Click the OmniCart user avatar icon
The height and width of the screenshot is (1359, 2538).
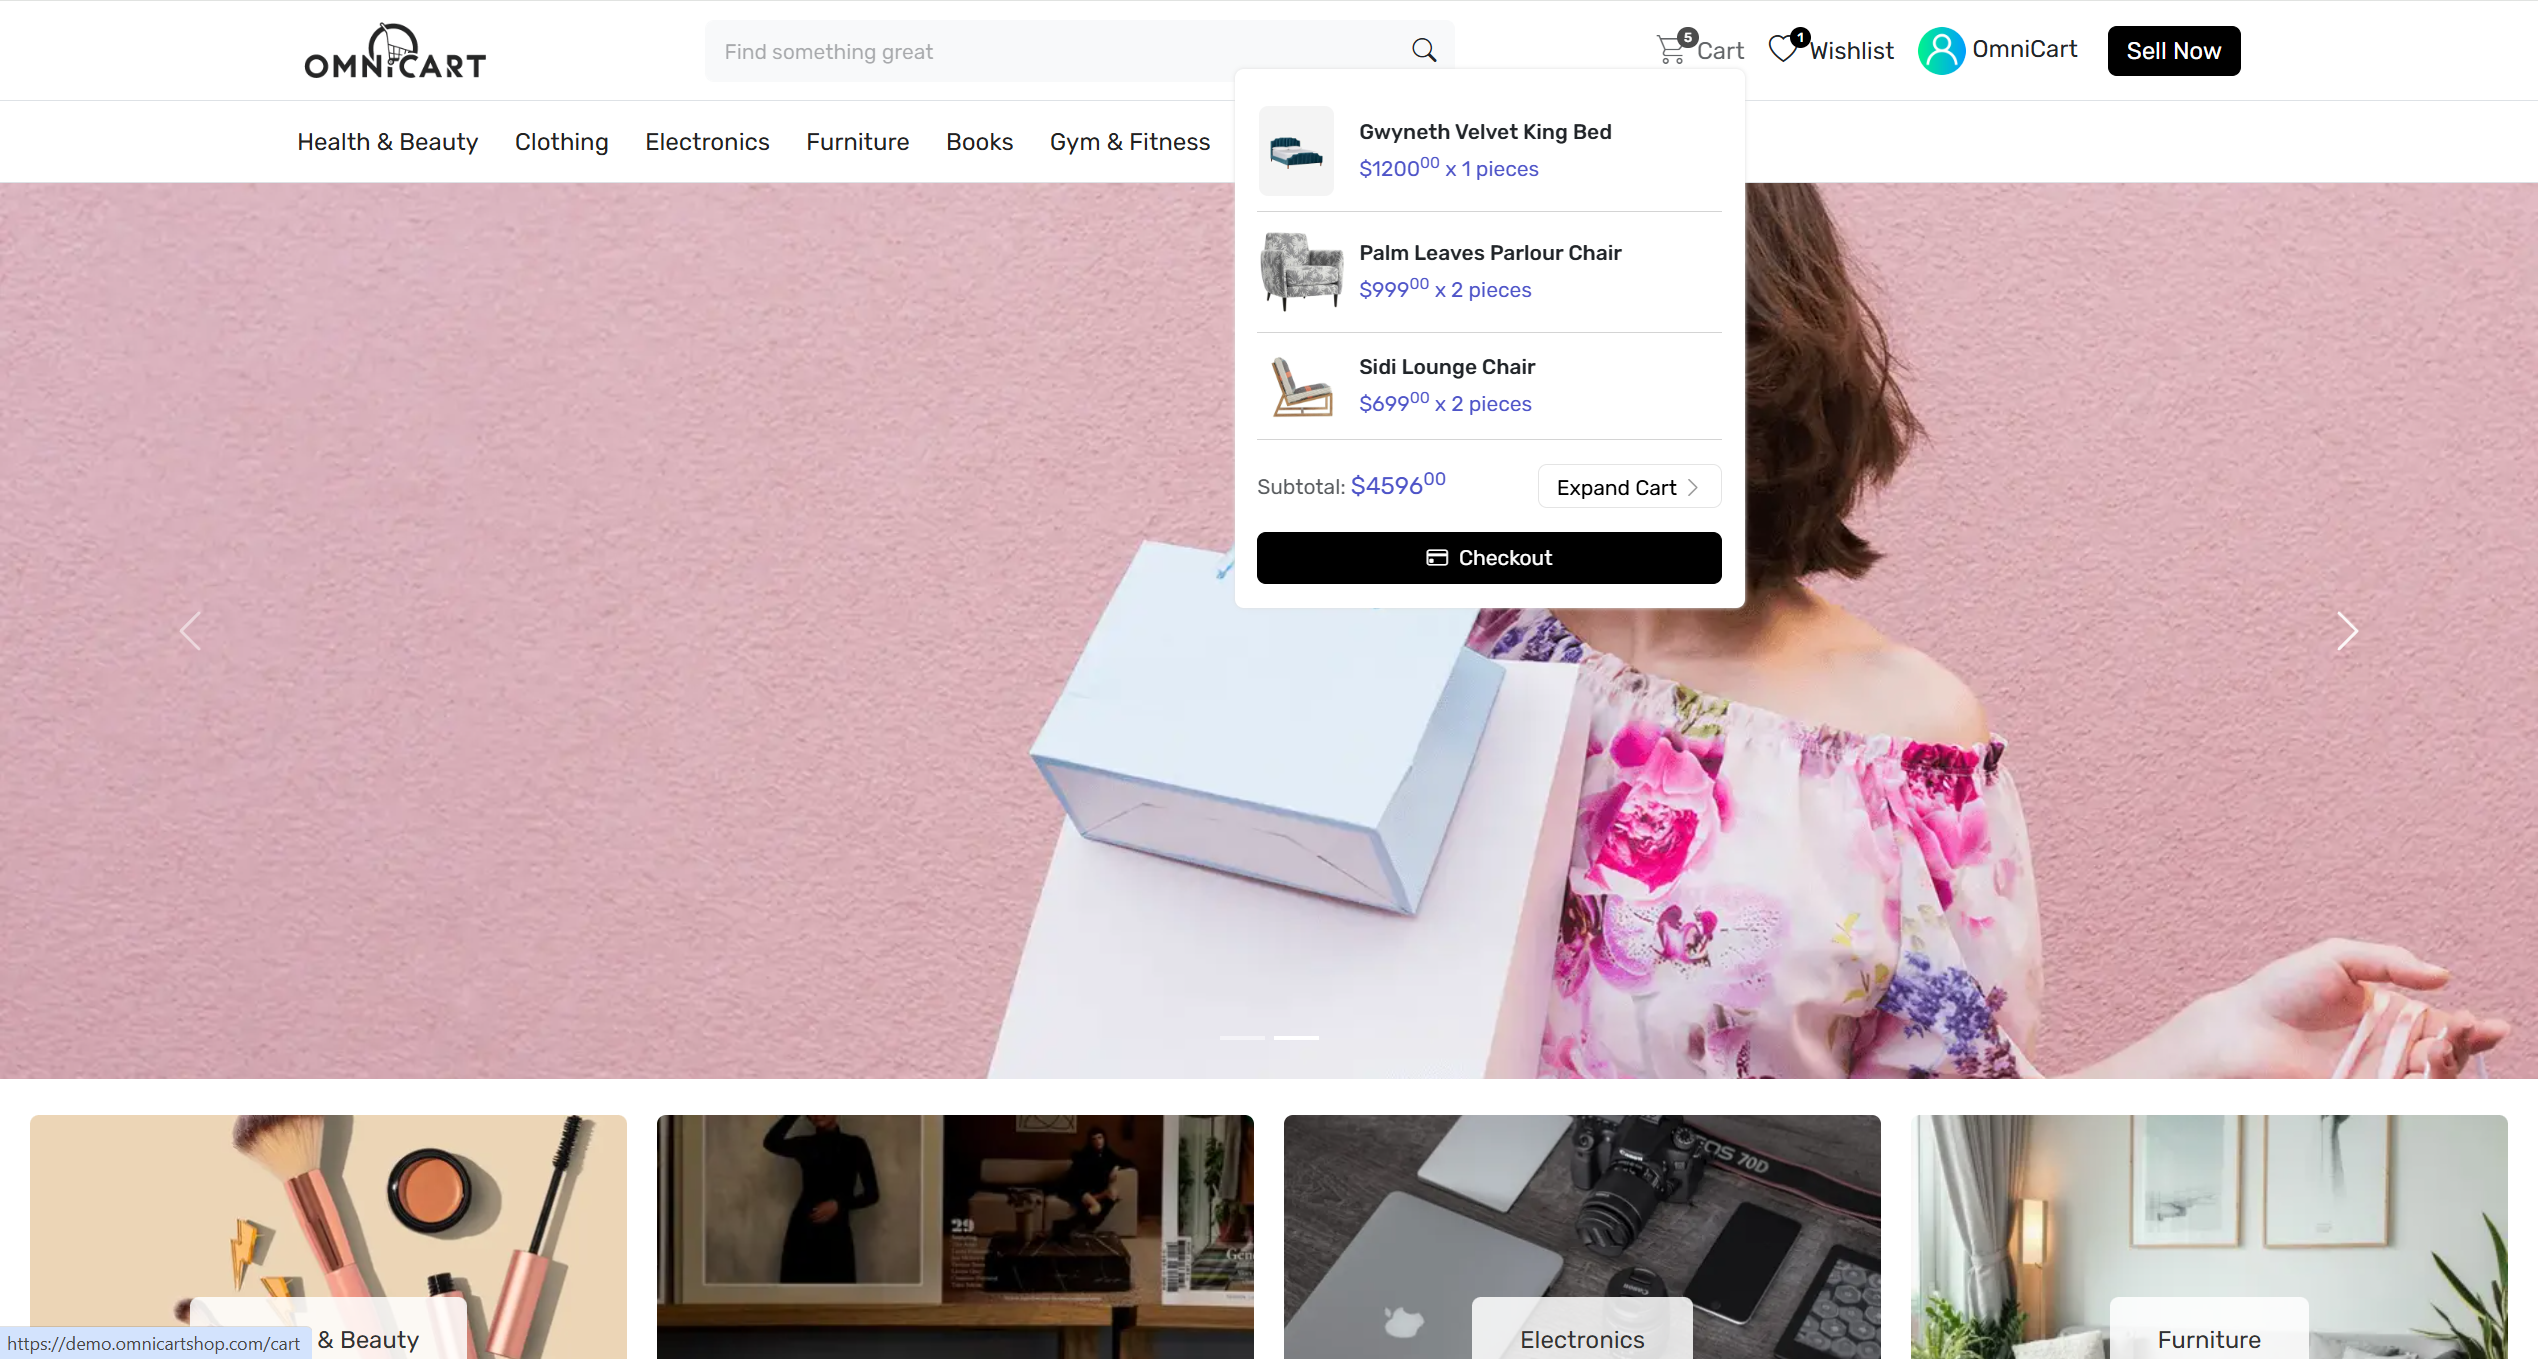click(1941, 50)
